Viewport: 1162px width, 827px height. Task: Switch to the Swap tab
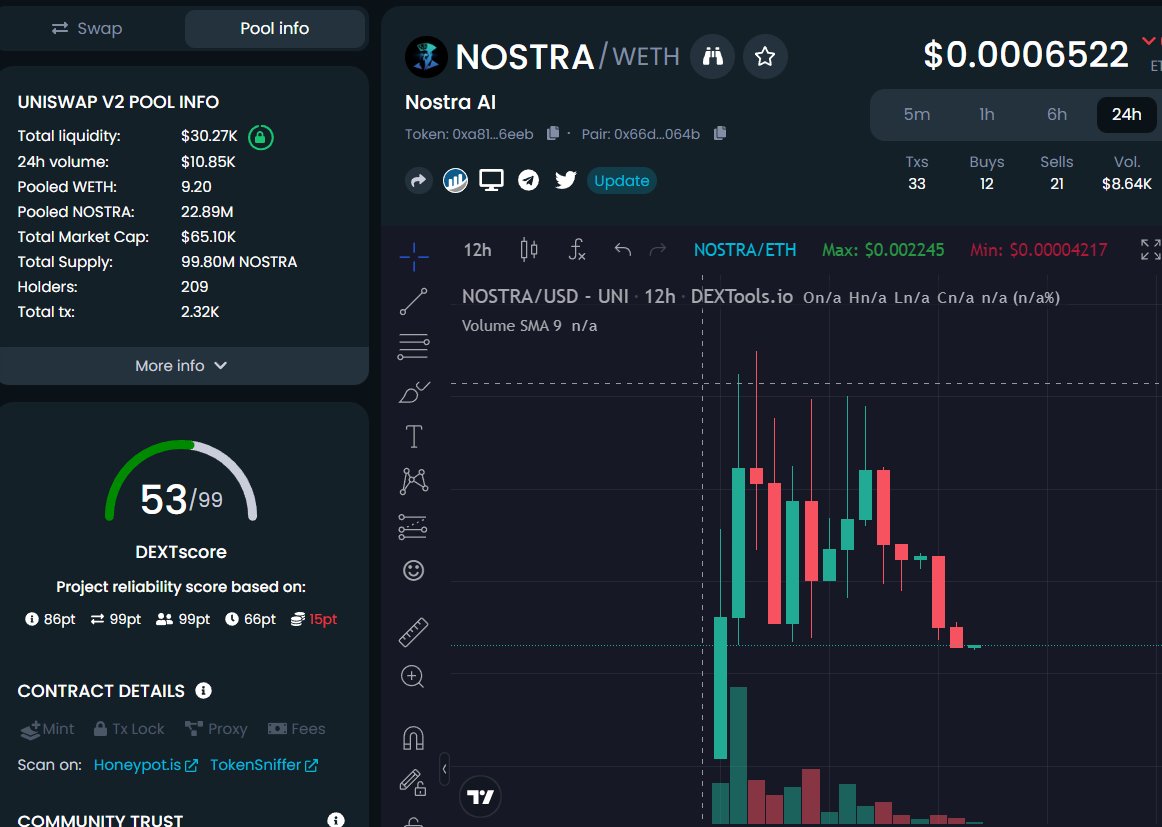[87, 28]
